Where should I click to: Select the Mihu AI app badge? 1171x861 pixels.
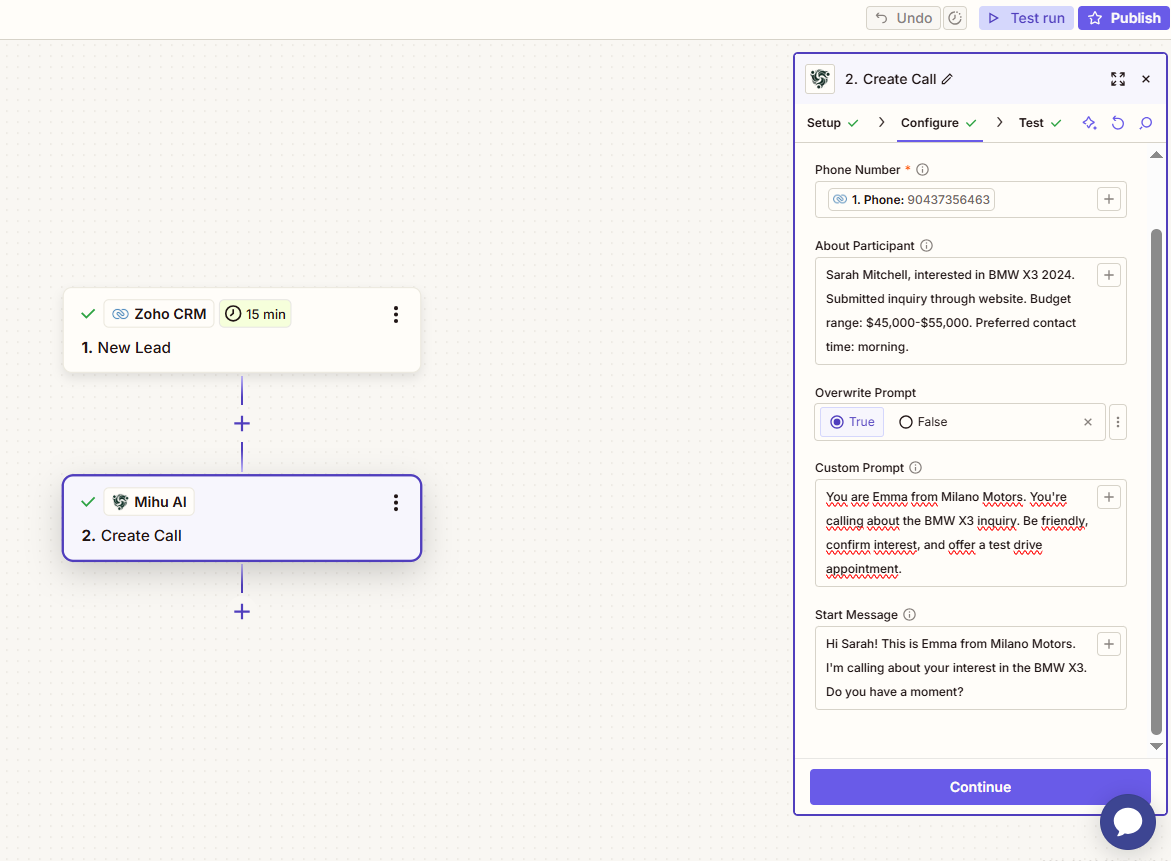(x=149, y=502)
